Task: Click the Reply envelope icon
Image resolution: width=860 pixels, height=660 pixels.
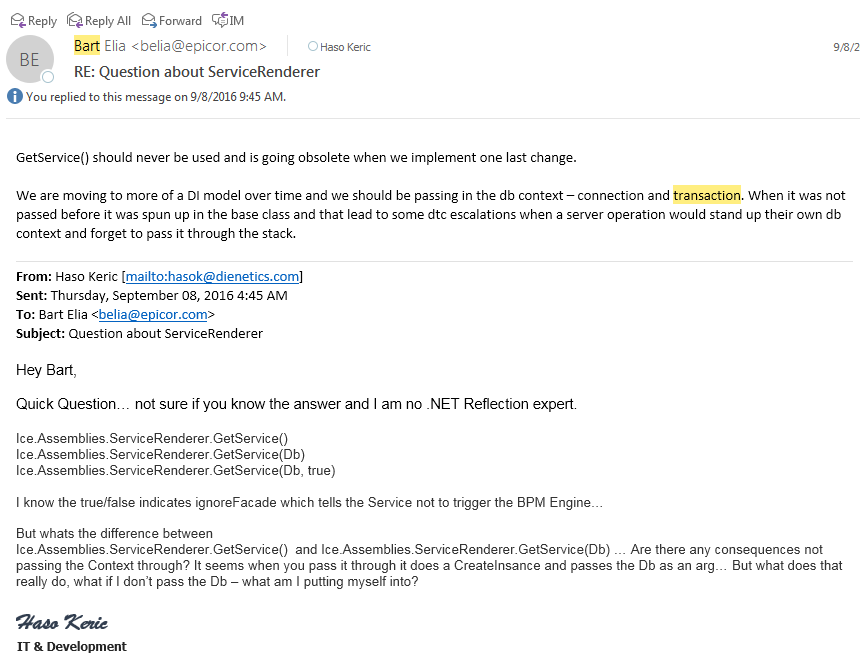Action: pyautogui.click(x=18, y=20)
